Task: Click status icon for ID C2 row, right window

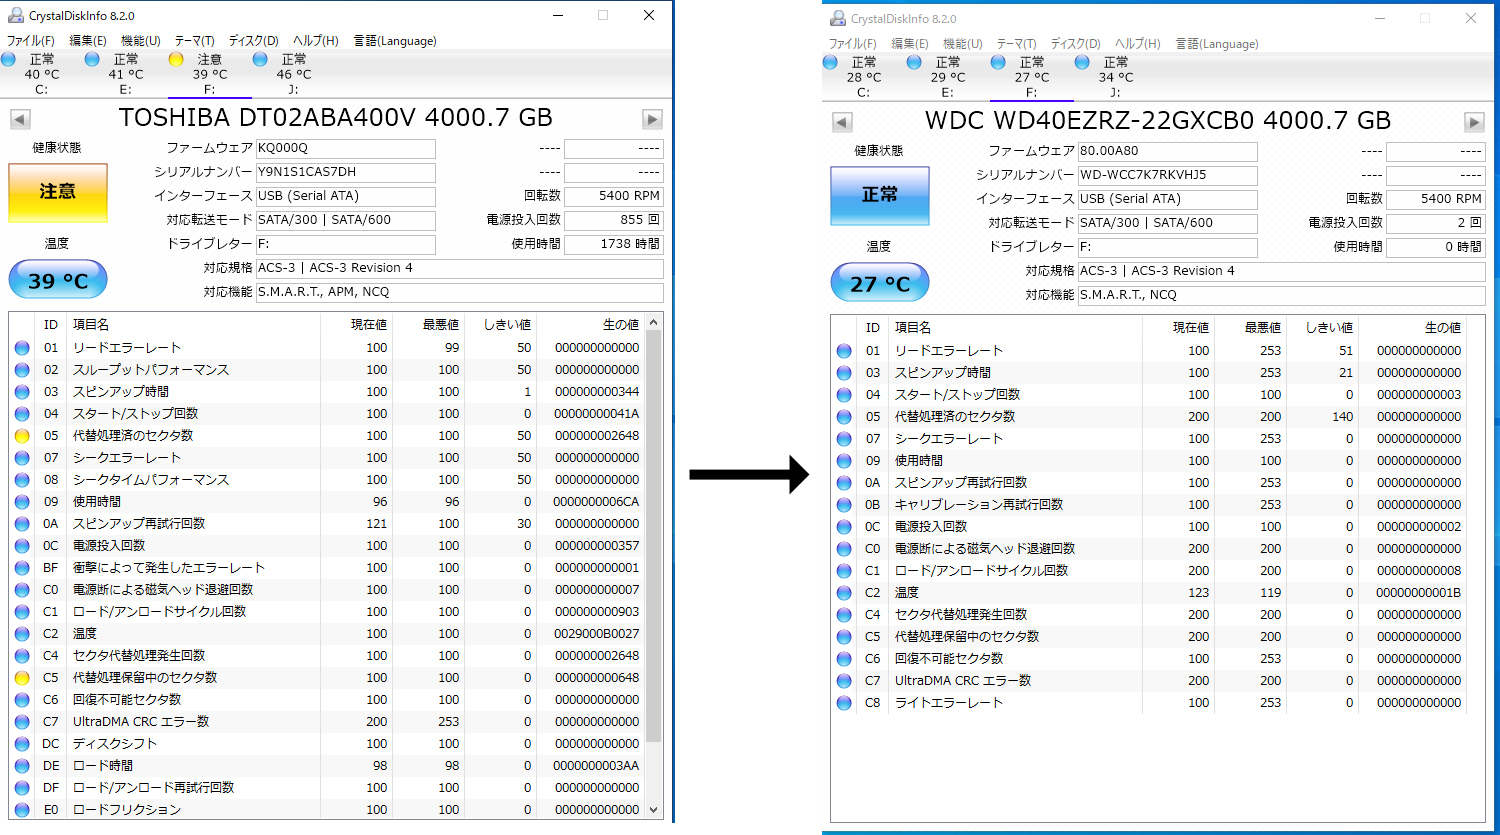Action: tap(844, 593)
